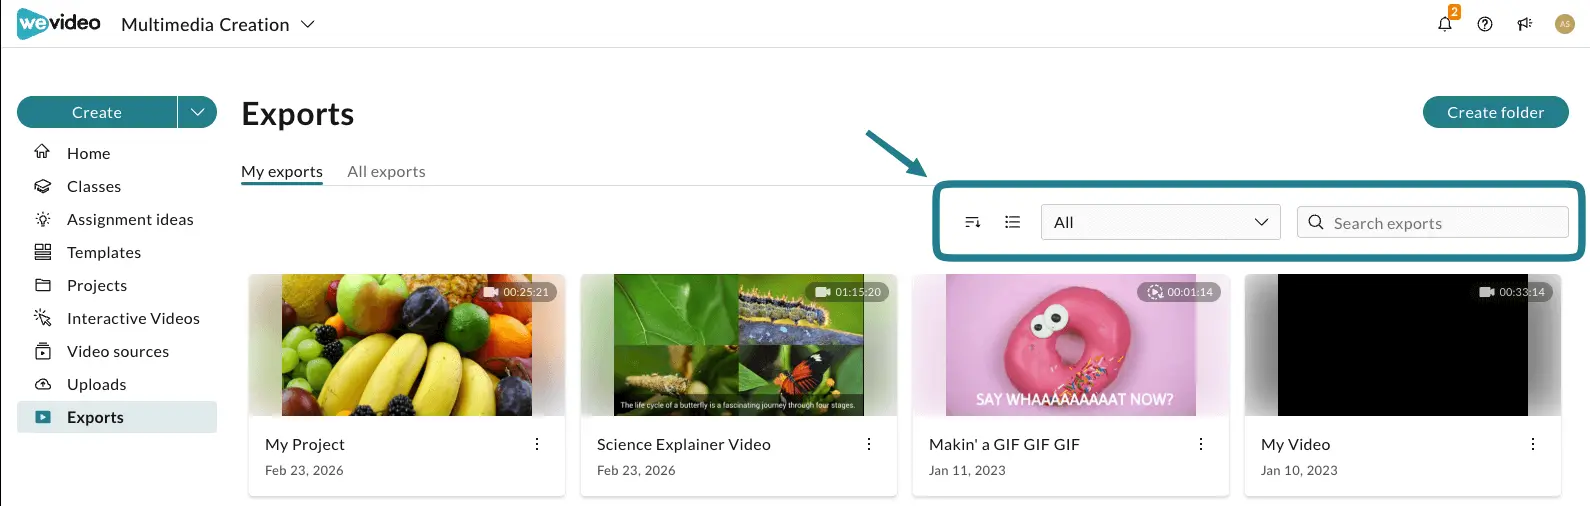Open Templates in sidebar
1590x506 pixels.
pos(117,252)
